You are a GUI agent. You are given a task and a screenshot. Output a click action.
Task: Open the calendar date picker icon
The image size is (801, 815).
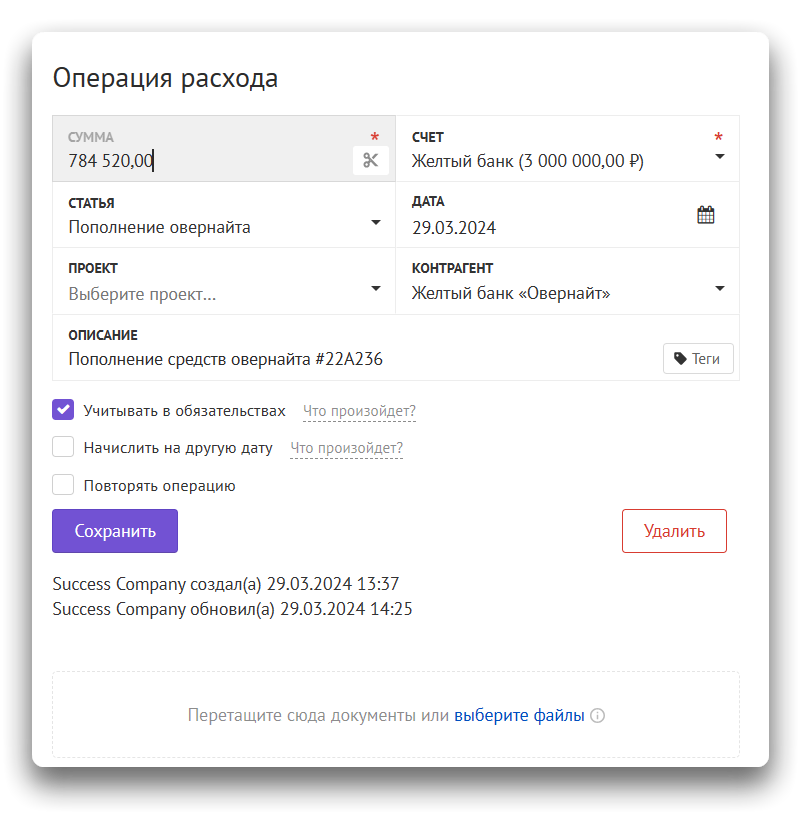705,215
